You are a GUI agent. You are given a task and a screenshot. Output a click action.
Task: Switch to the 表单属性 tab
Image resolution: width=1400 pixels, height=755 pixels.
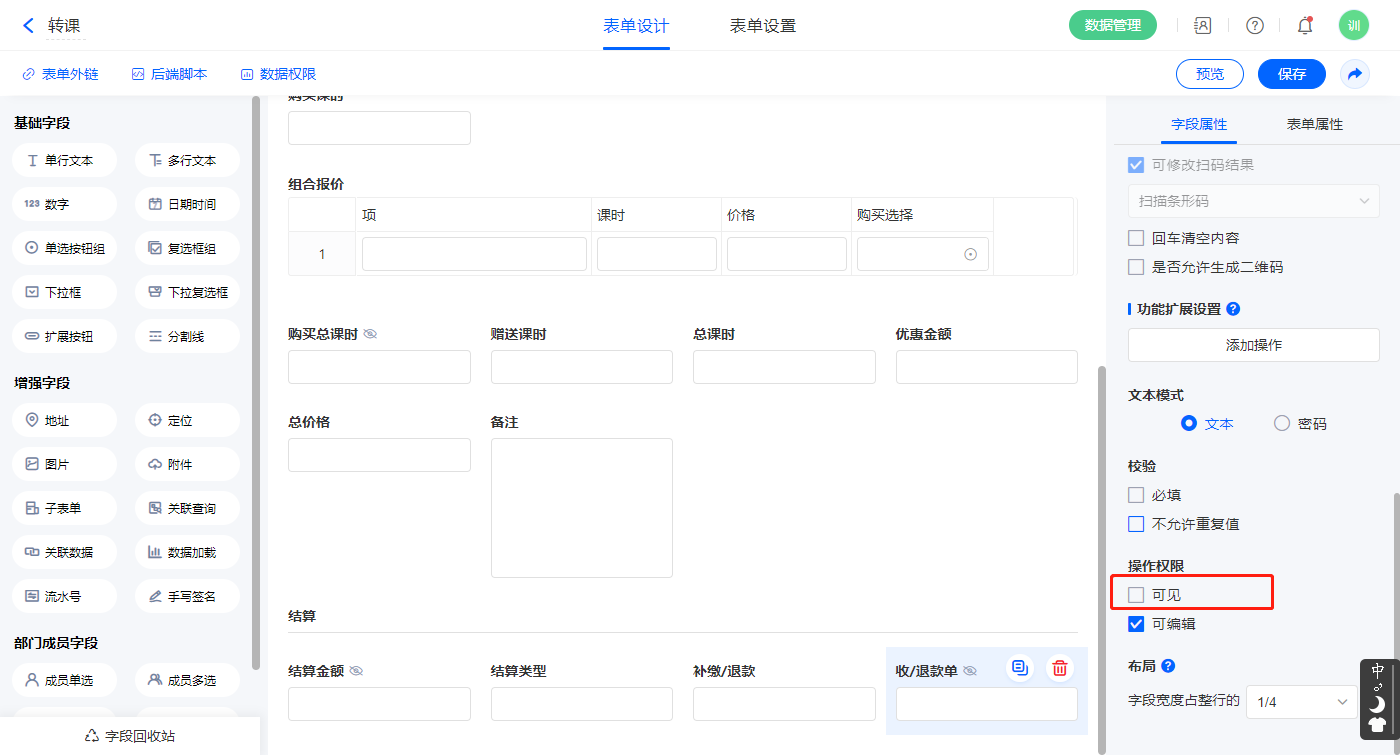pyautogui.click(x=1314, y=124)
